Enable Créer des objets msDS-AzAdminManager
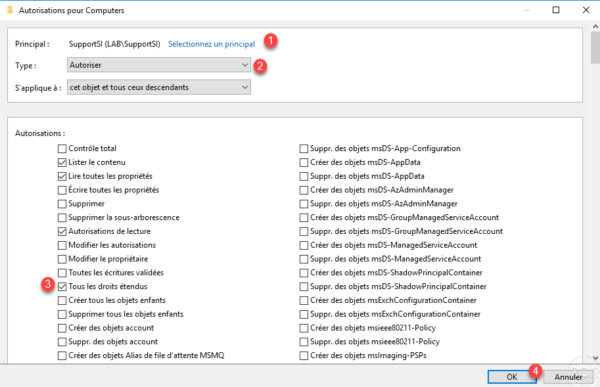This screenshot has width=600, height=387. 304,190
